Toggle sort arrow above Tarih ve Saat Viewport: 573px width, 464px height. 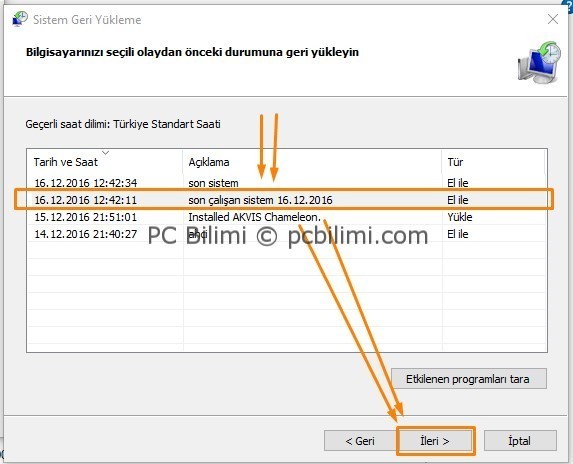106,152
